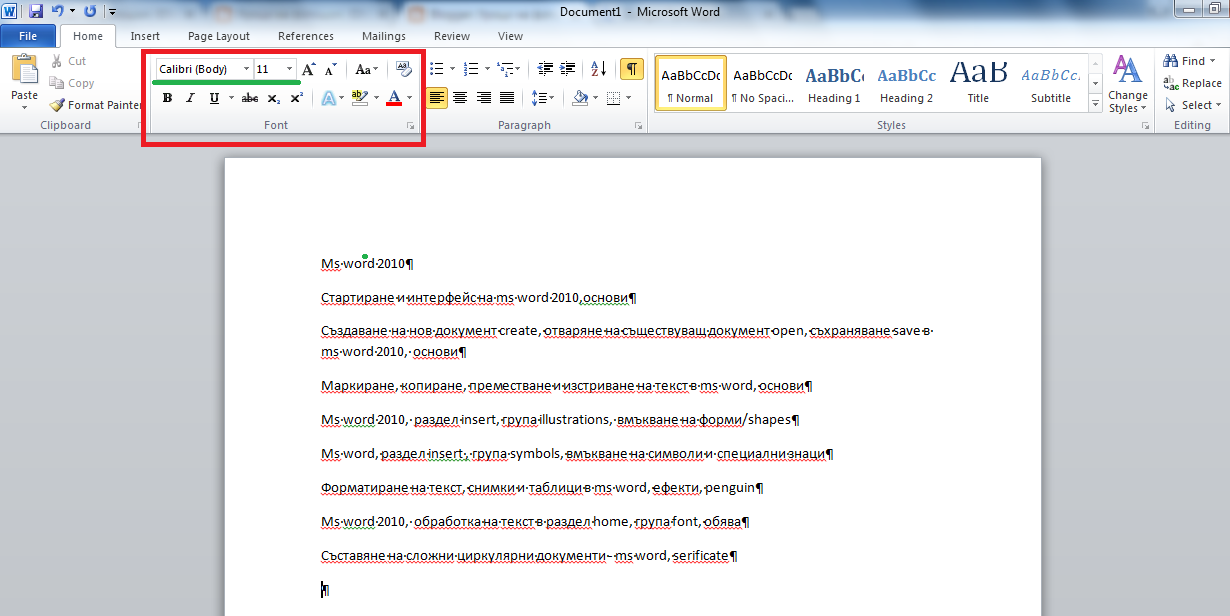Apply superscript formatting

tap(296, 98)
